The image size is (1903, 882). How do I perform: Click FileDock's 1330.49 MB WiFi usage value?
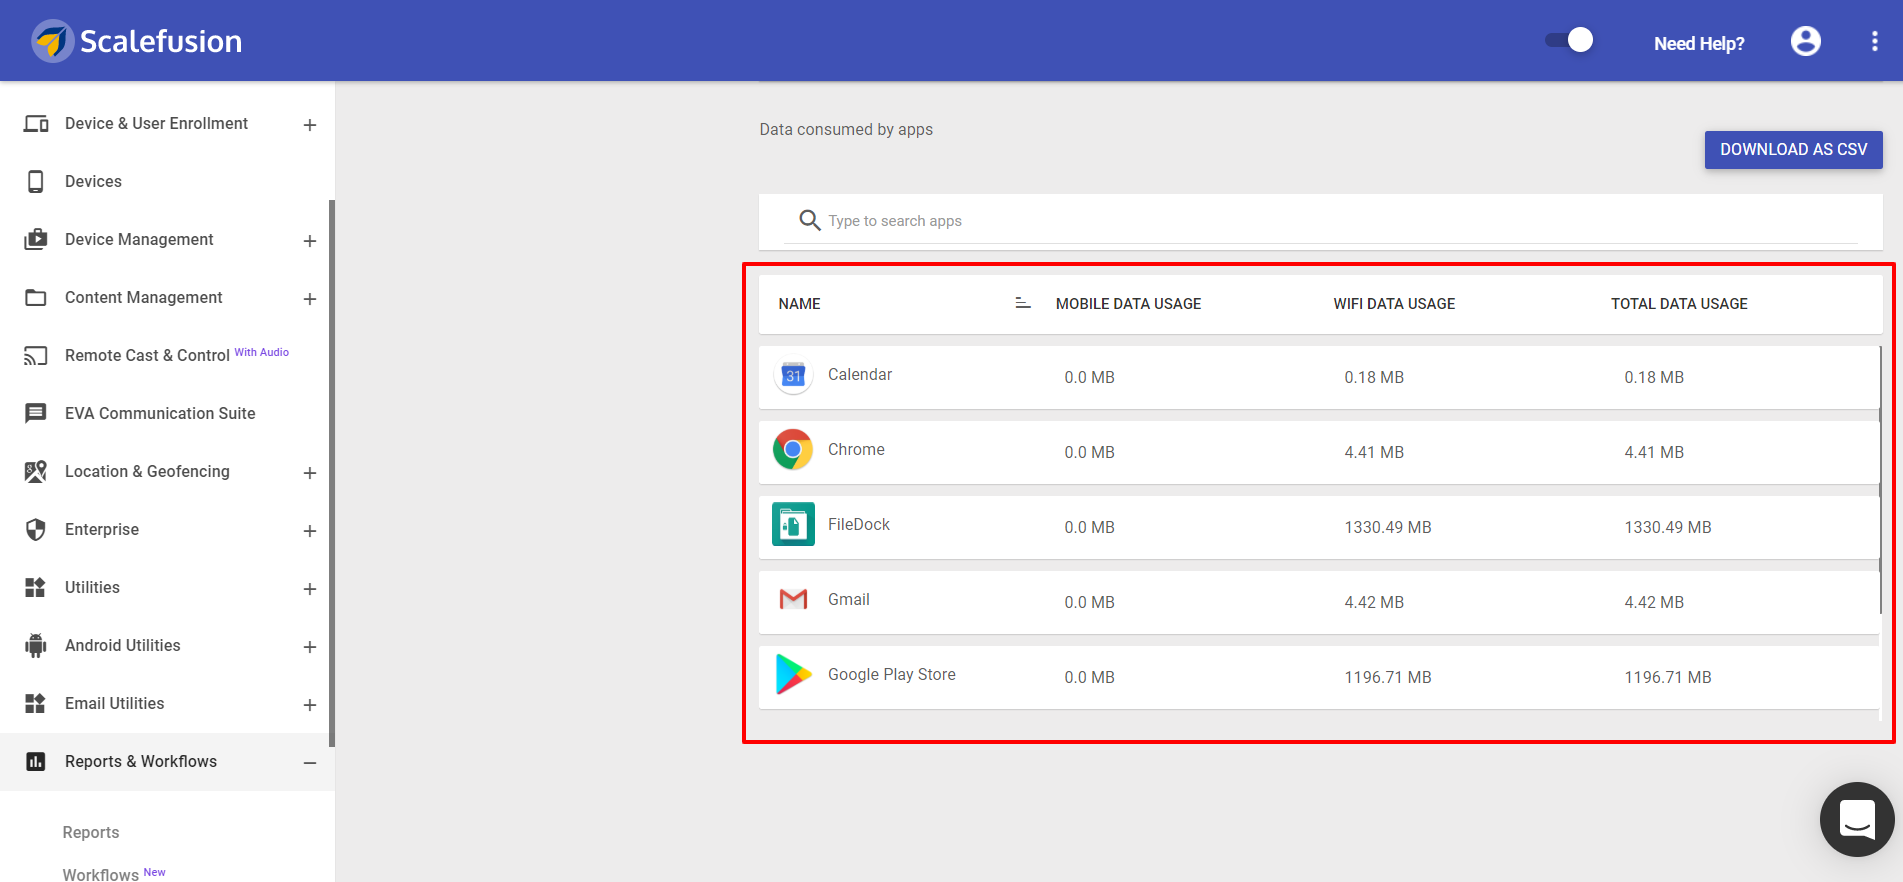click(x=1388, y=527)
